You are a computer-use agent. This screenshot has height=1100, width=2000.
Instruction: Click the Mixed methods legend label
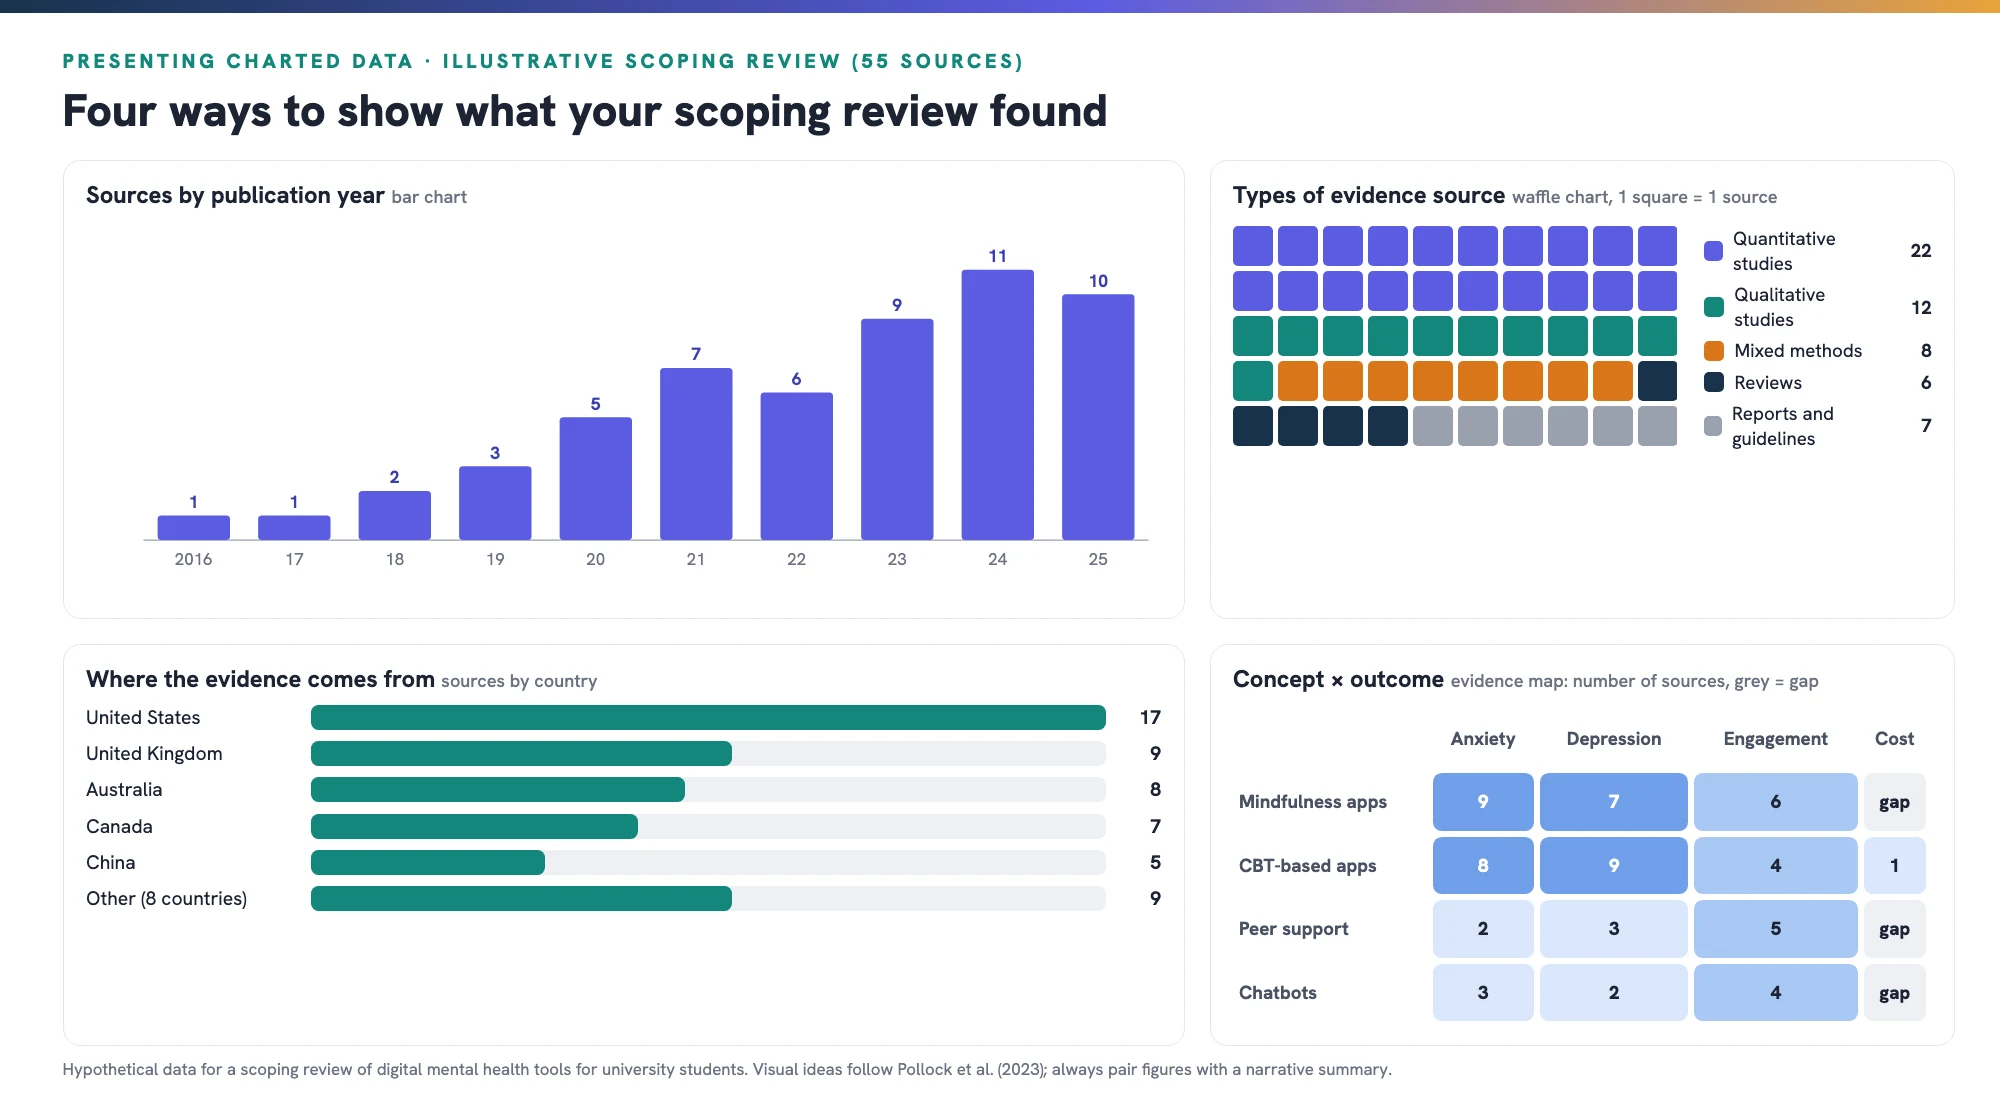coord(1798,351)
